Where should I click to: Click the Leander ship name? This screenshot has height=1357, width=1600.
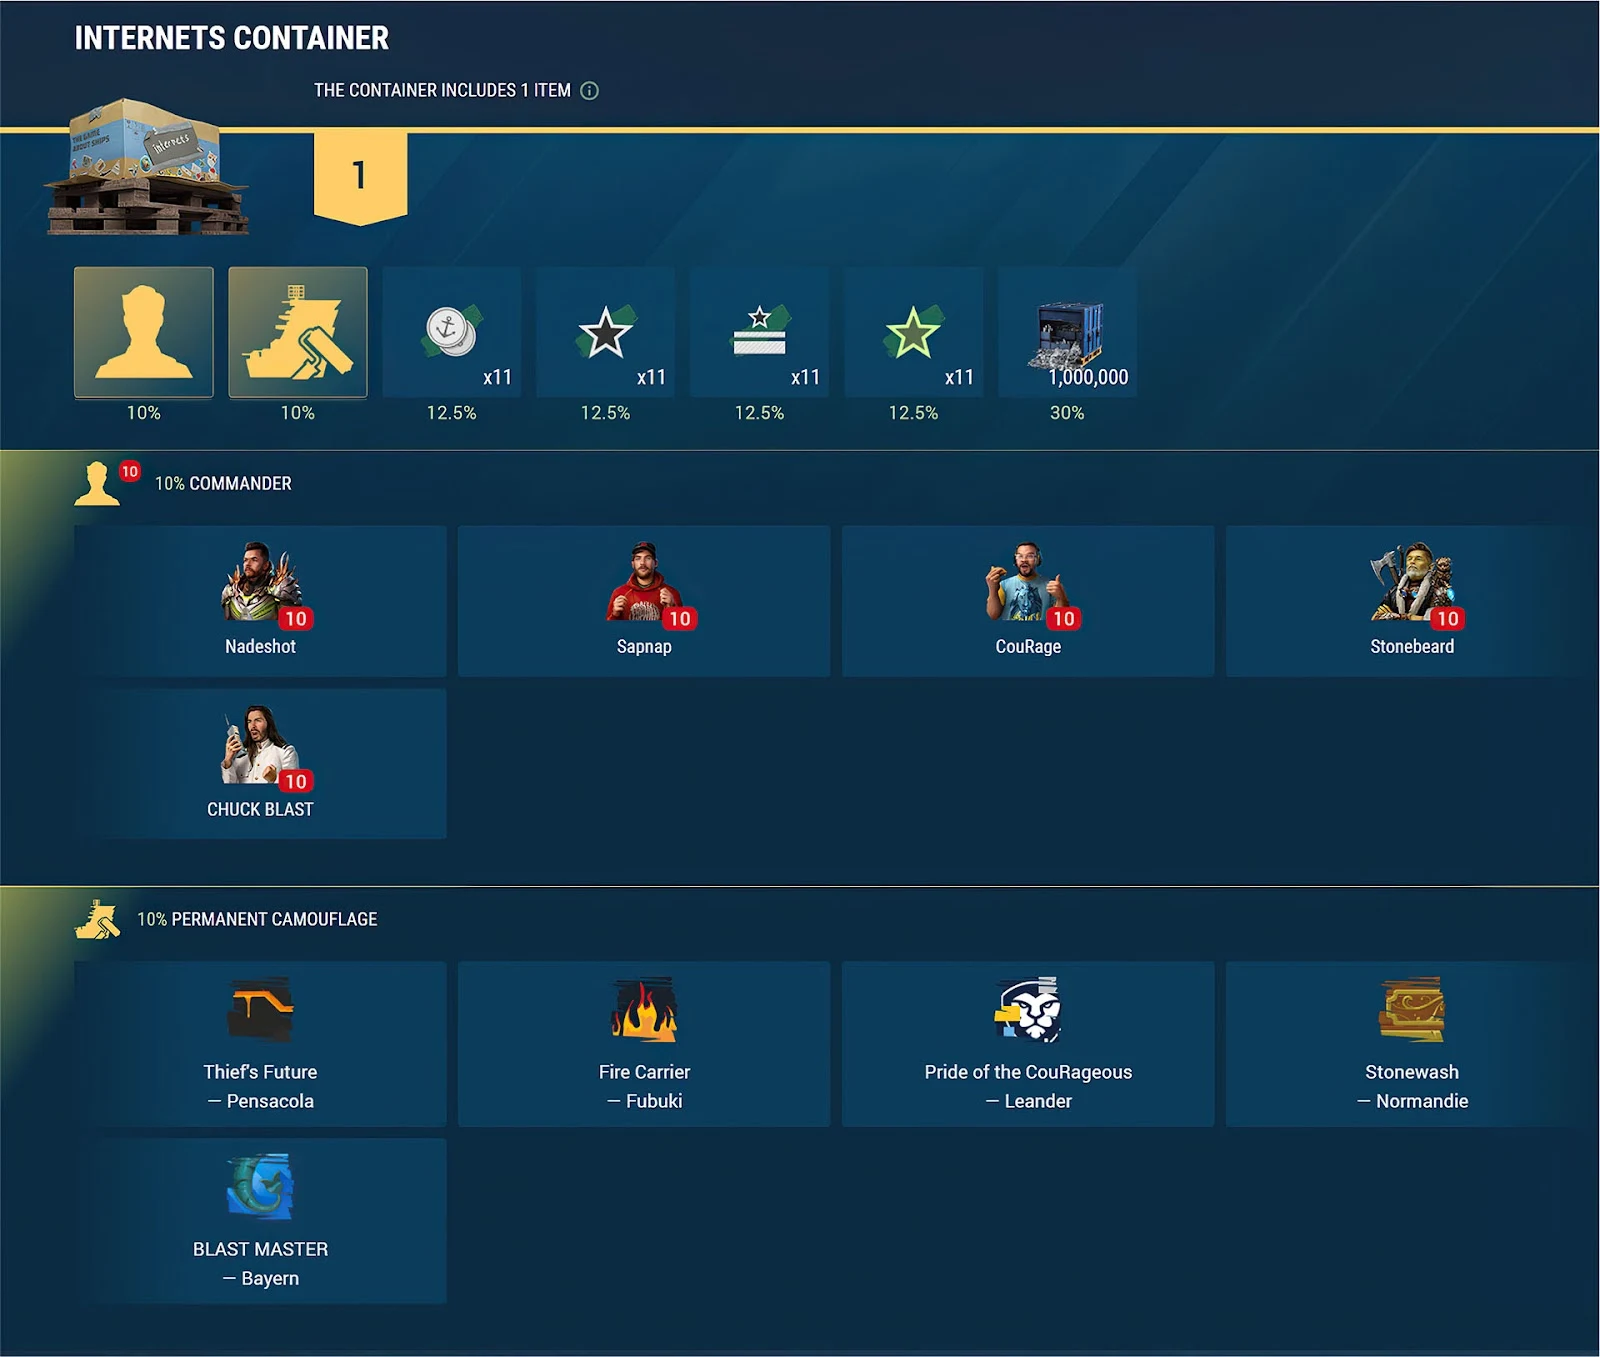(1038, 1101)
